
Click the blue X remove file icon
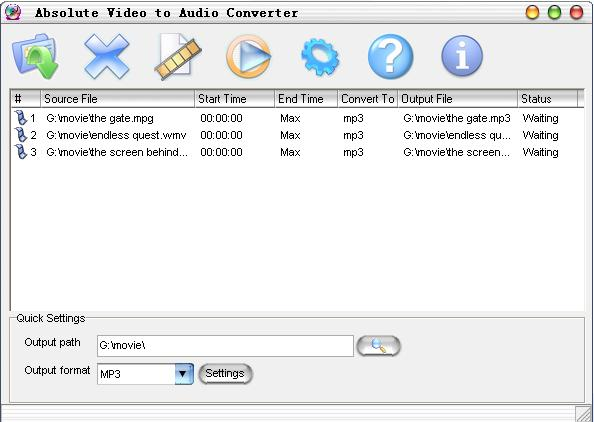coord(106,56)
